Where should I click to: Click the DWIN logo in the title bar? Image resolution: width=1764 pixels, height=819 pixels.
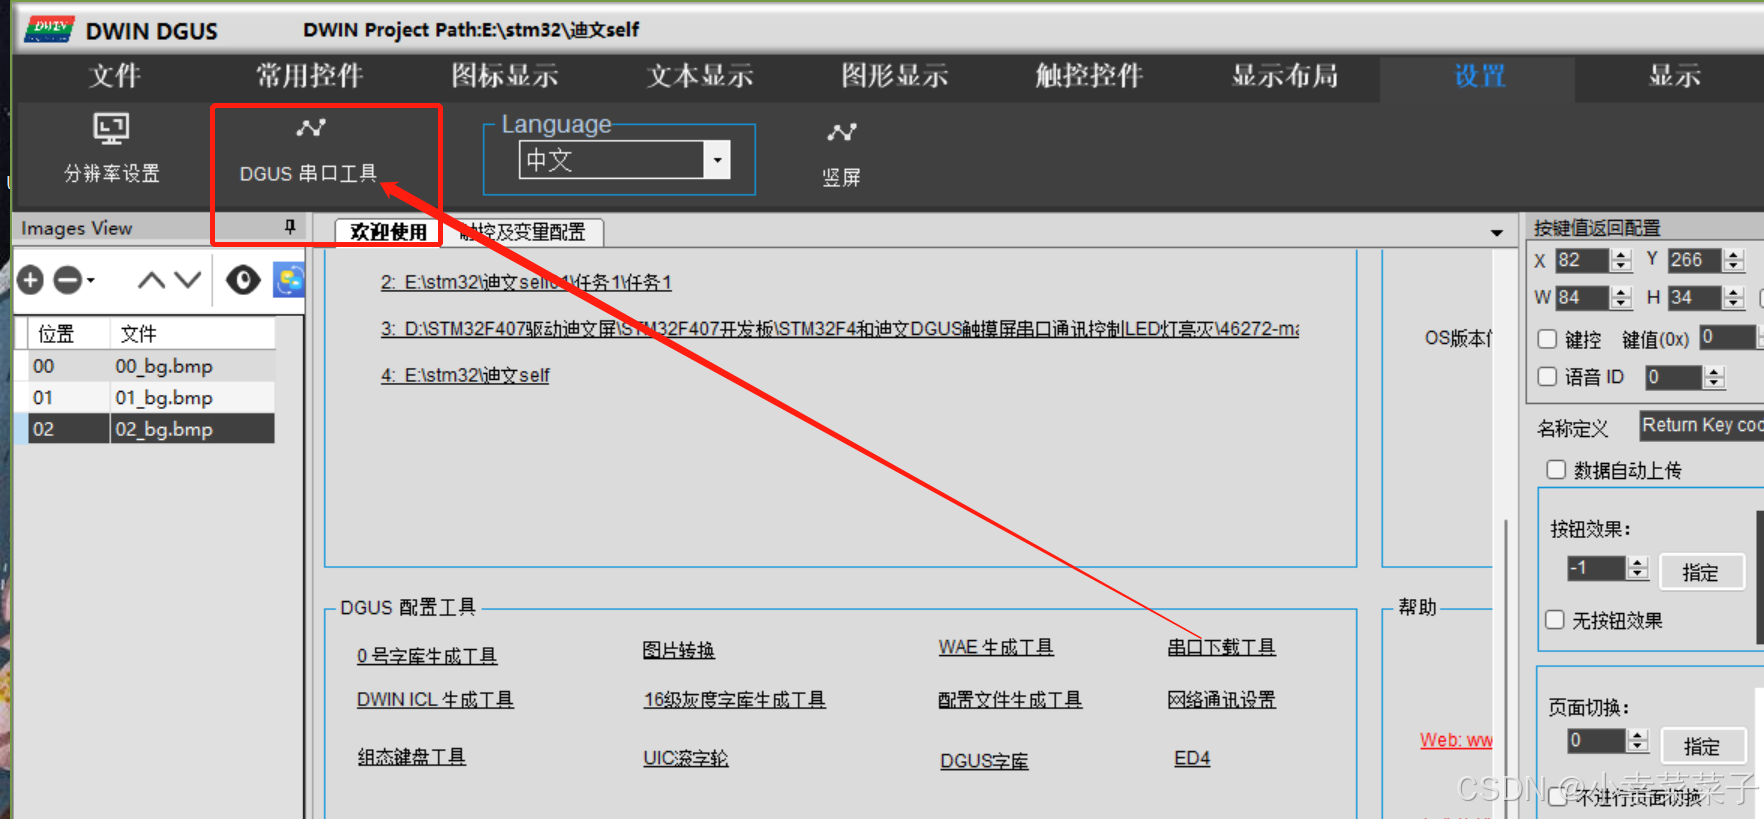50,29
